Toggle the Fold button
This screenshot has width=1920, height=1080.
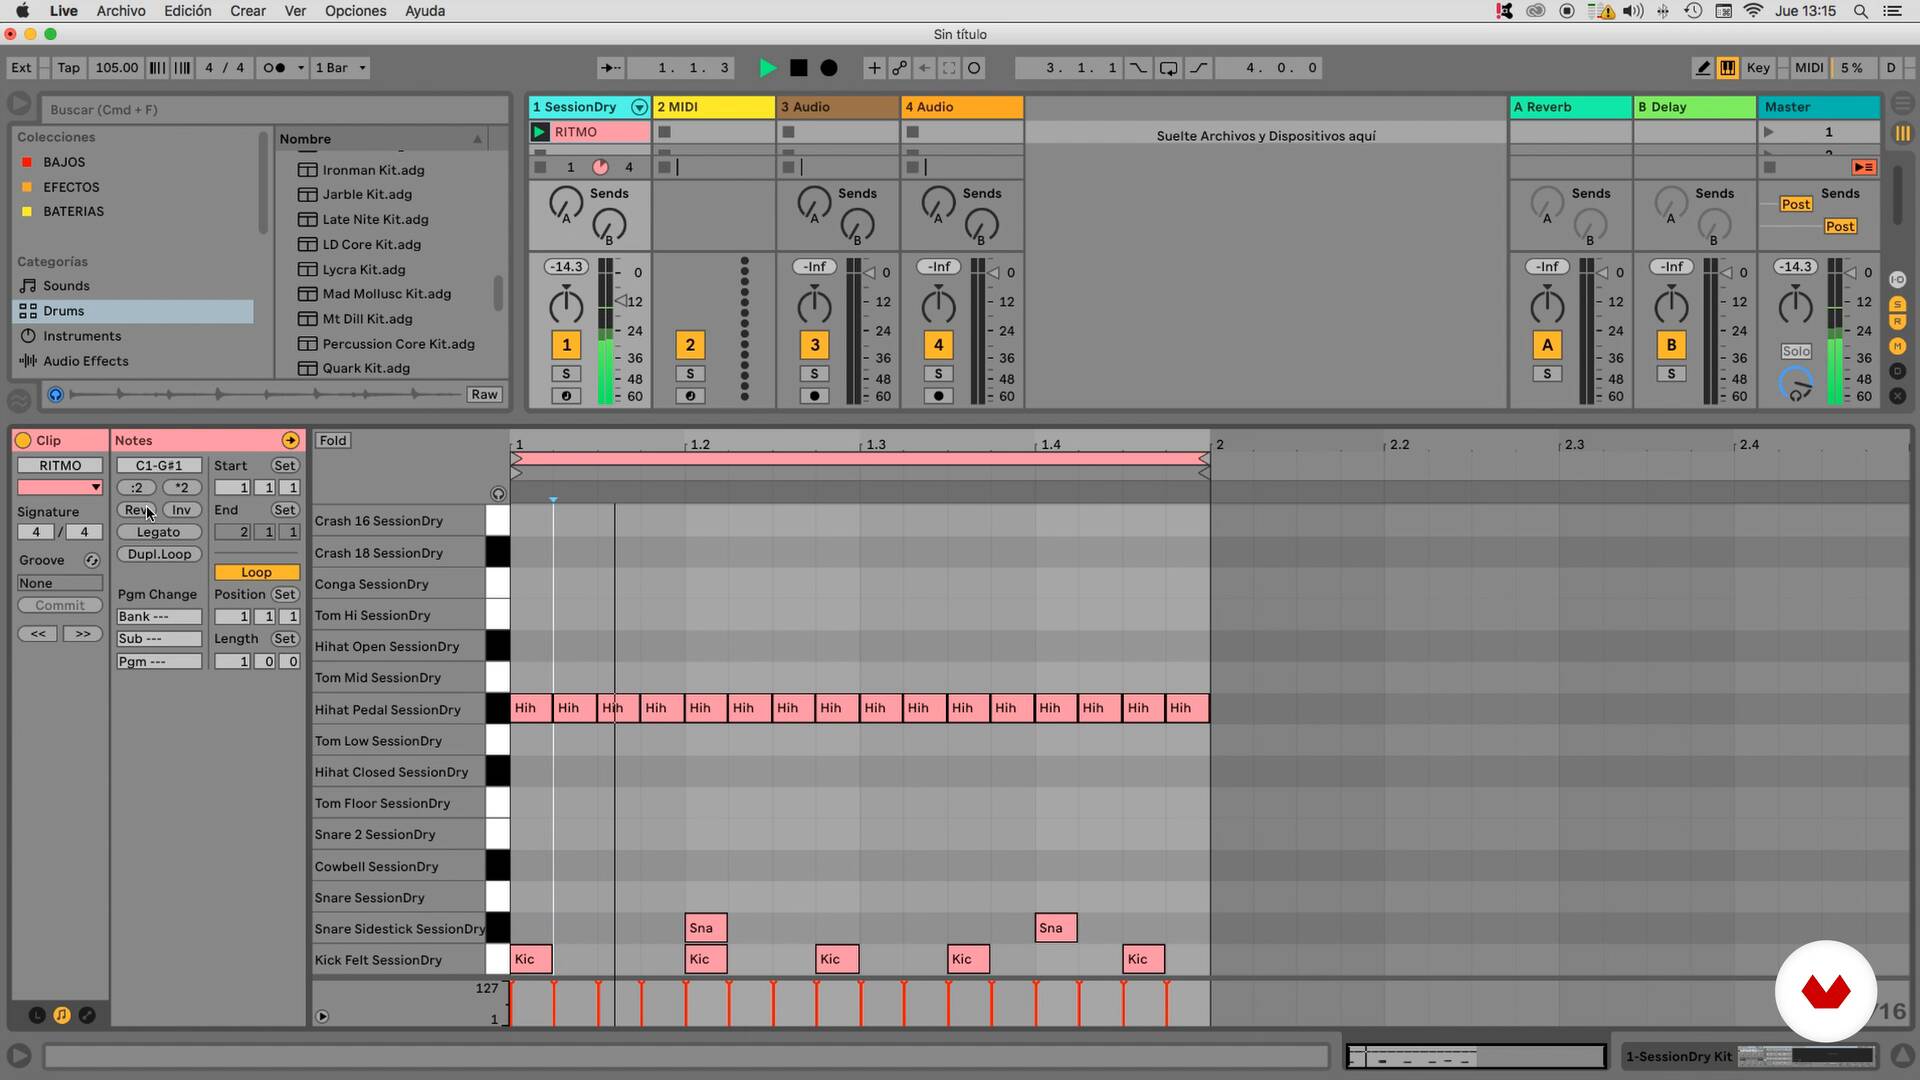[333, 440]
